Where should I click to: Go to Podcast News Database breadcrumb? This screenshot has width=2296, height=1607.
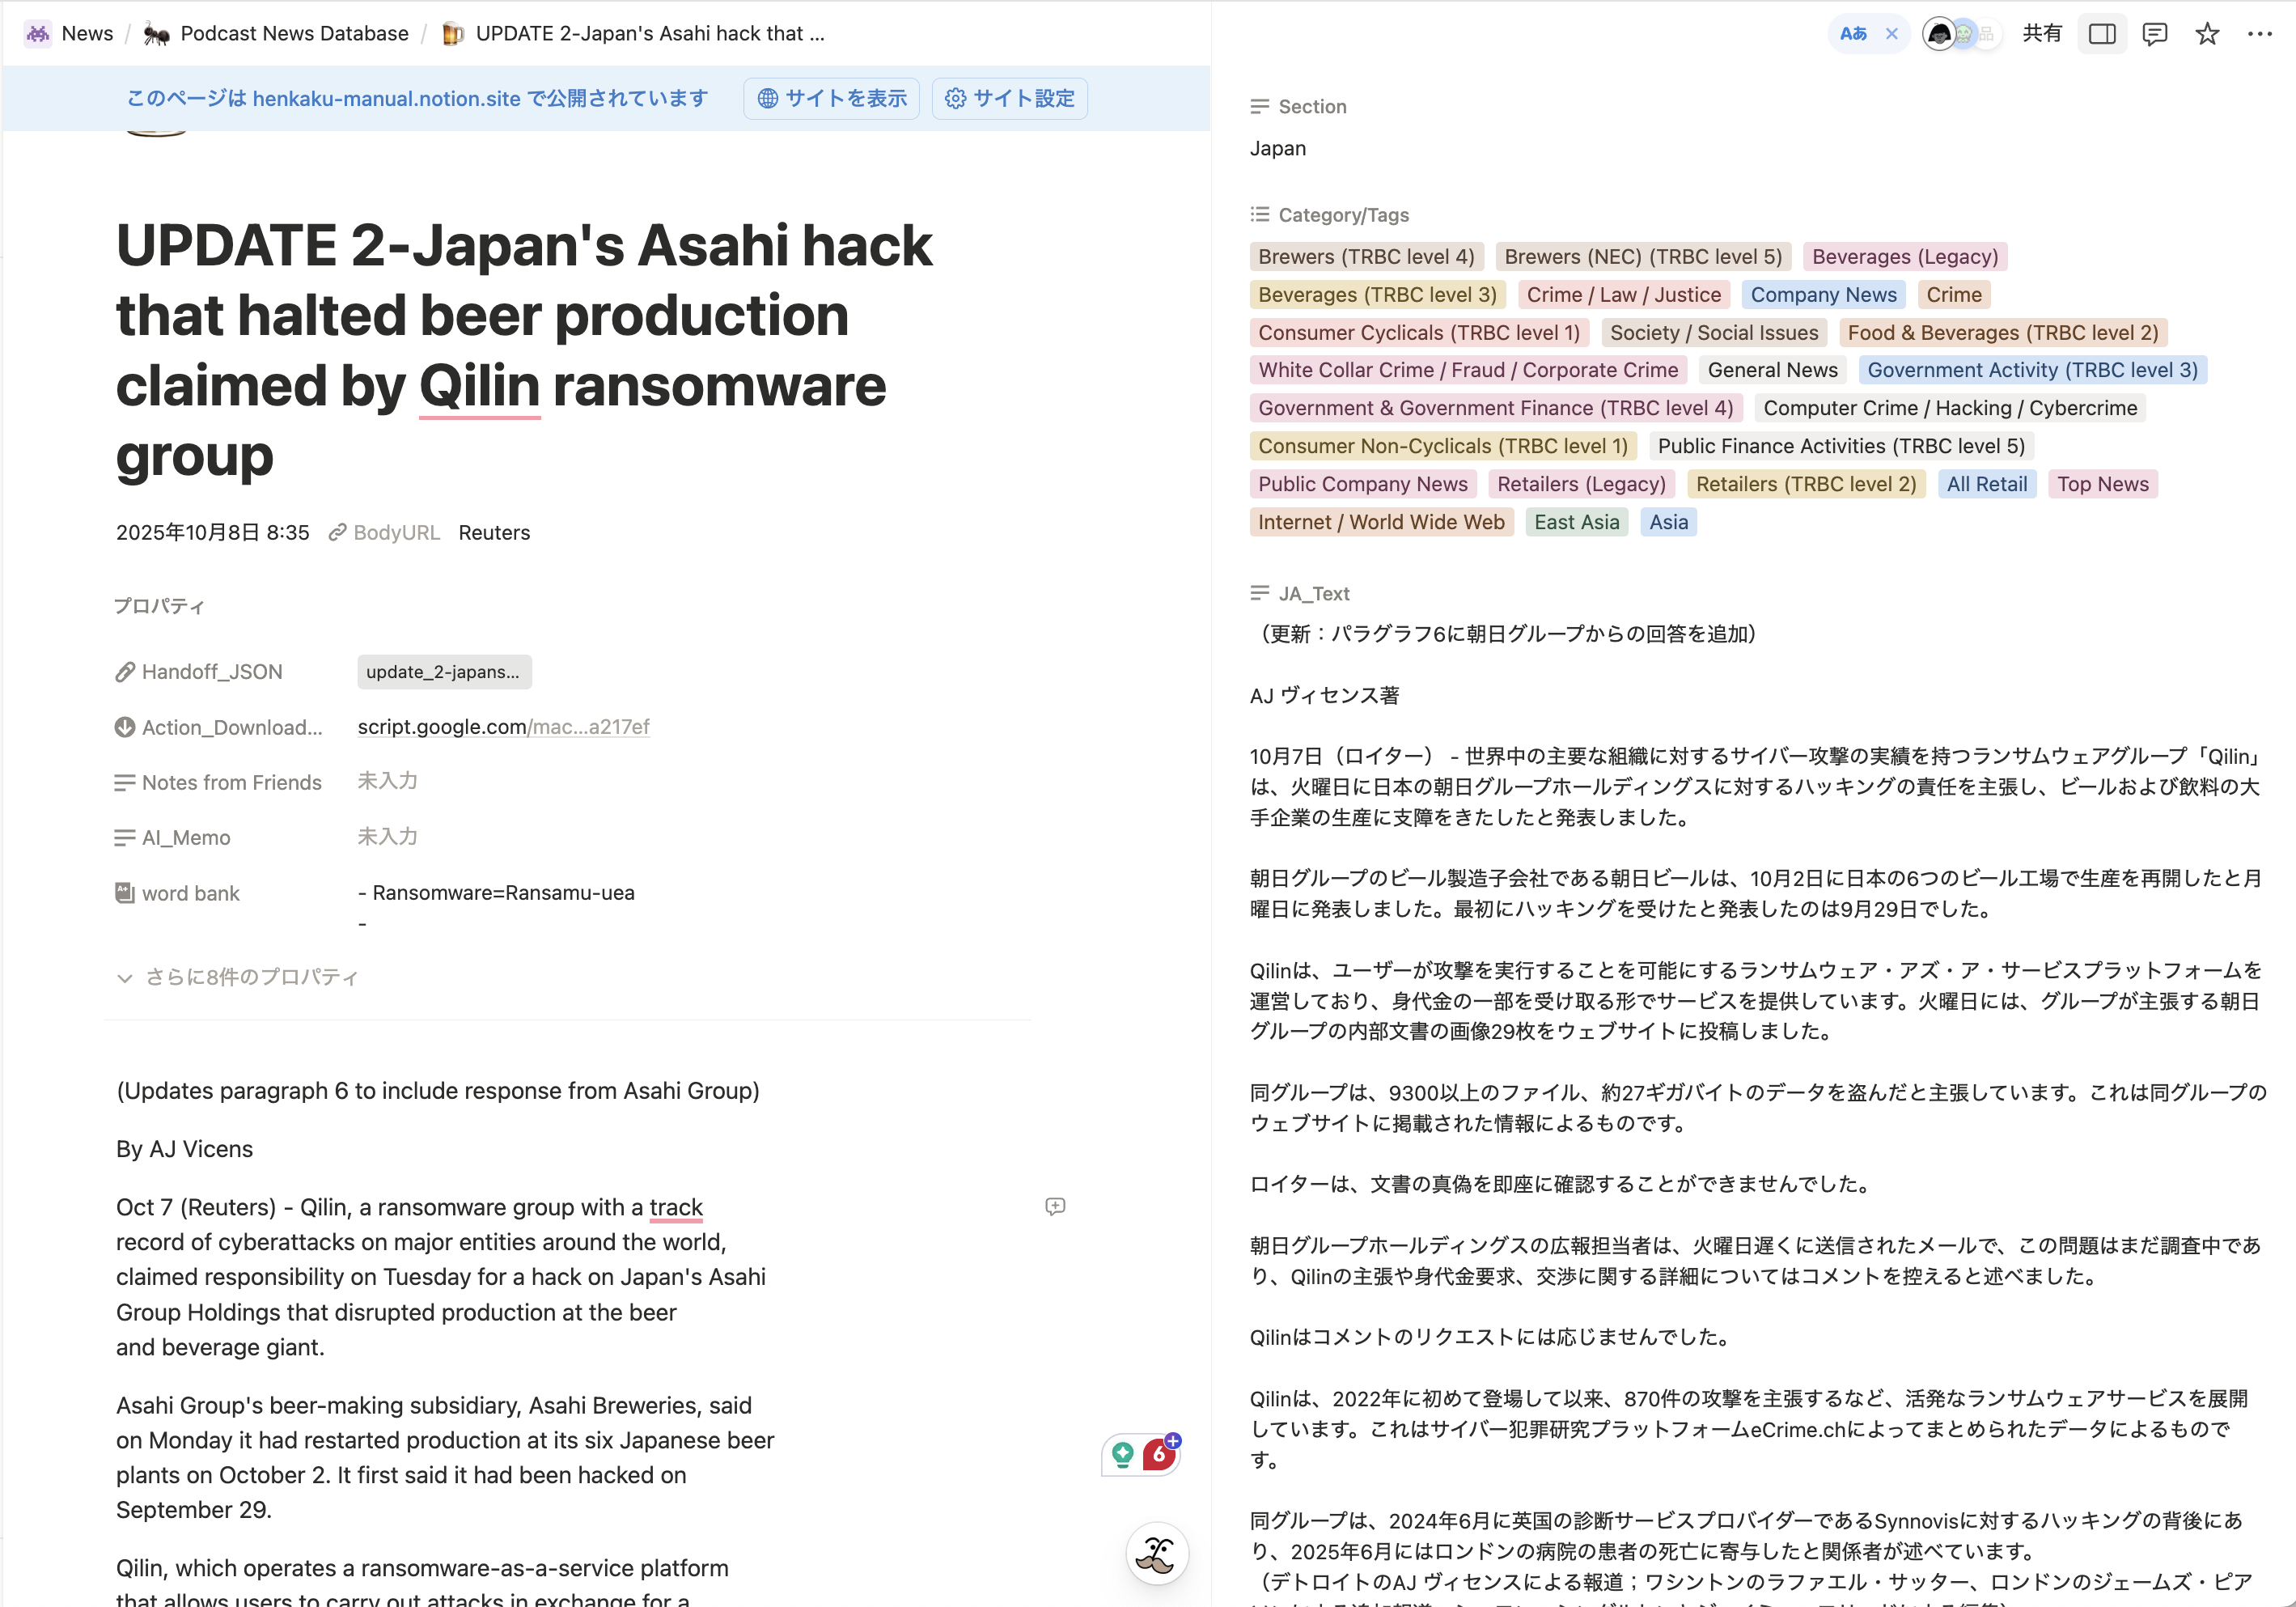(x=294, y=34)
